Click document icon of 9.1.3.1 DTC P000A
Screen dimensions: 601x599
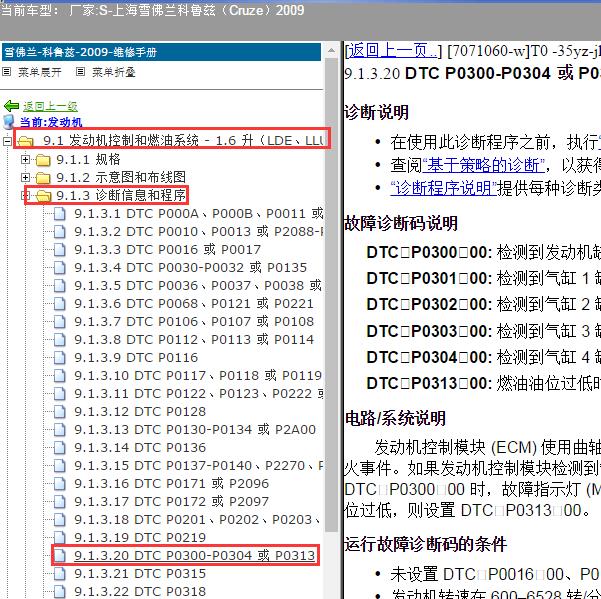(x=59, y=213)
